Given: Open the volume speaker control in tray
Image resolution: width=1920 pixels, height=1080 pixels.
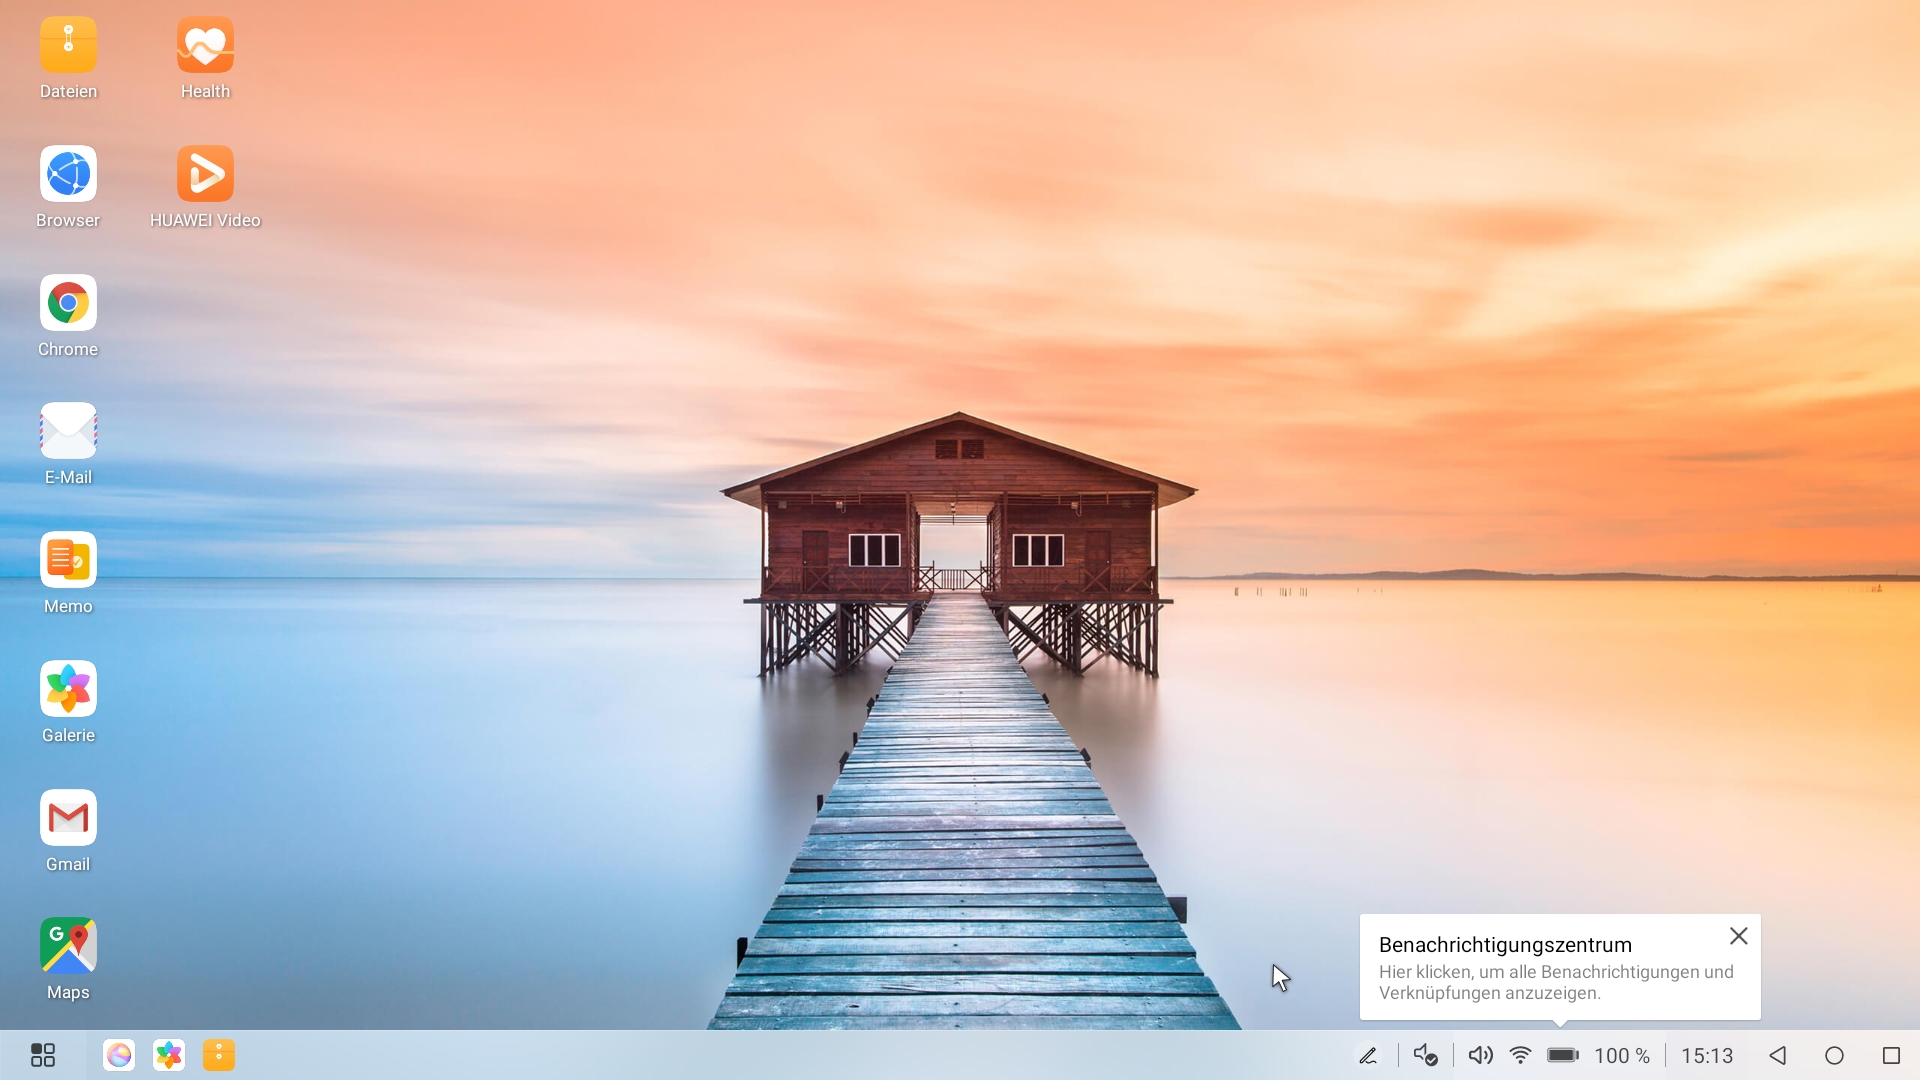Looking at the screenshot, I should pyautogui.click(x=1480, y=1055).
